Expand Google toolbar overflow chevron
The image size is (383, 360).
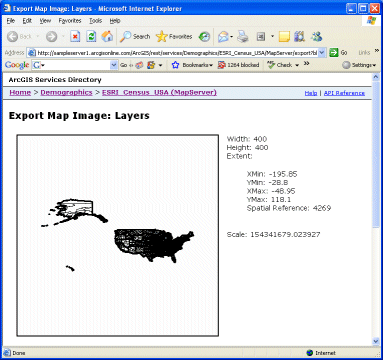coord(307,63)
